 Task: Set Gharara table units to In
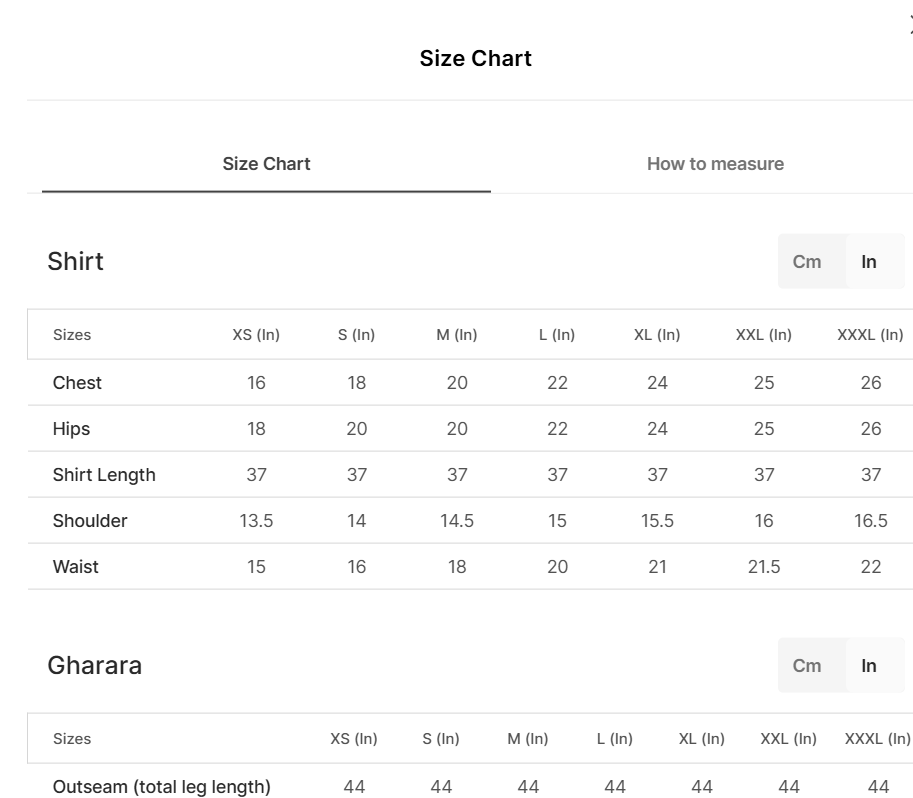(869, 666)
